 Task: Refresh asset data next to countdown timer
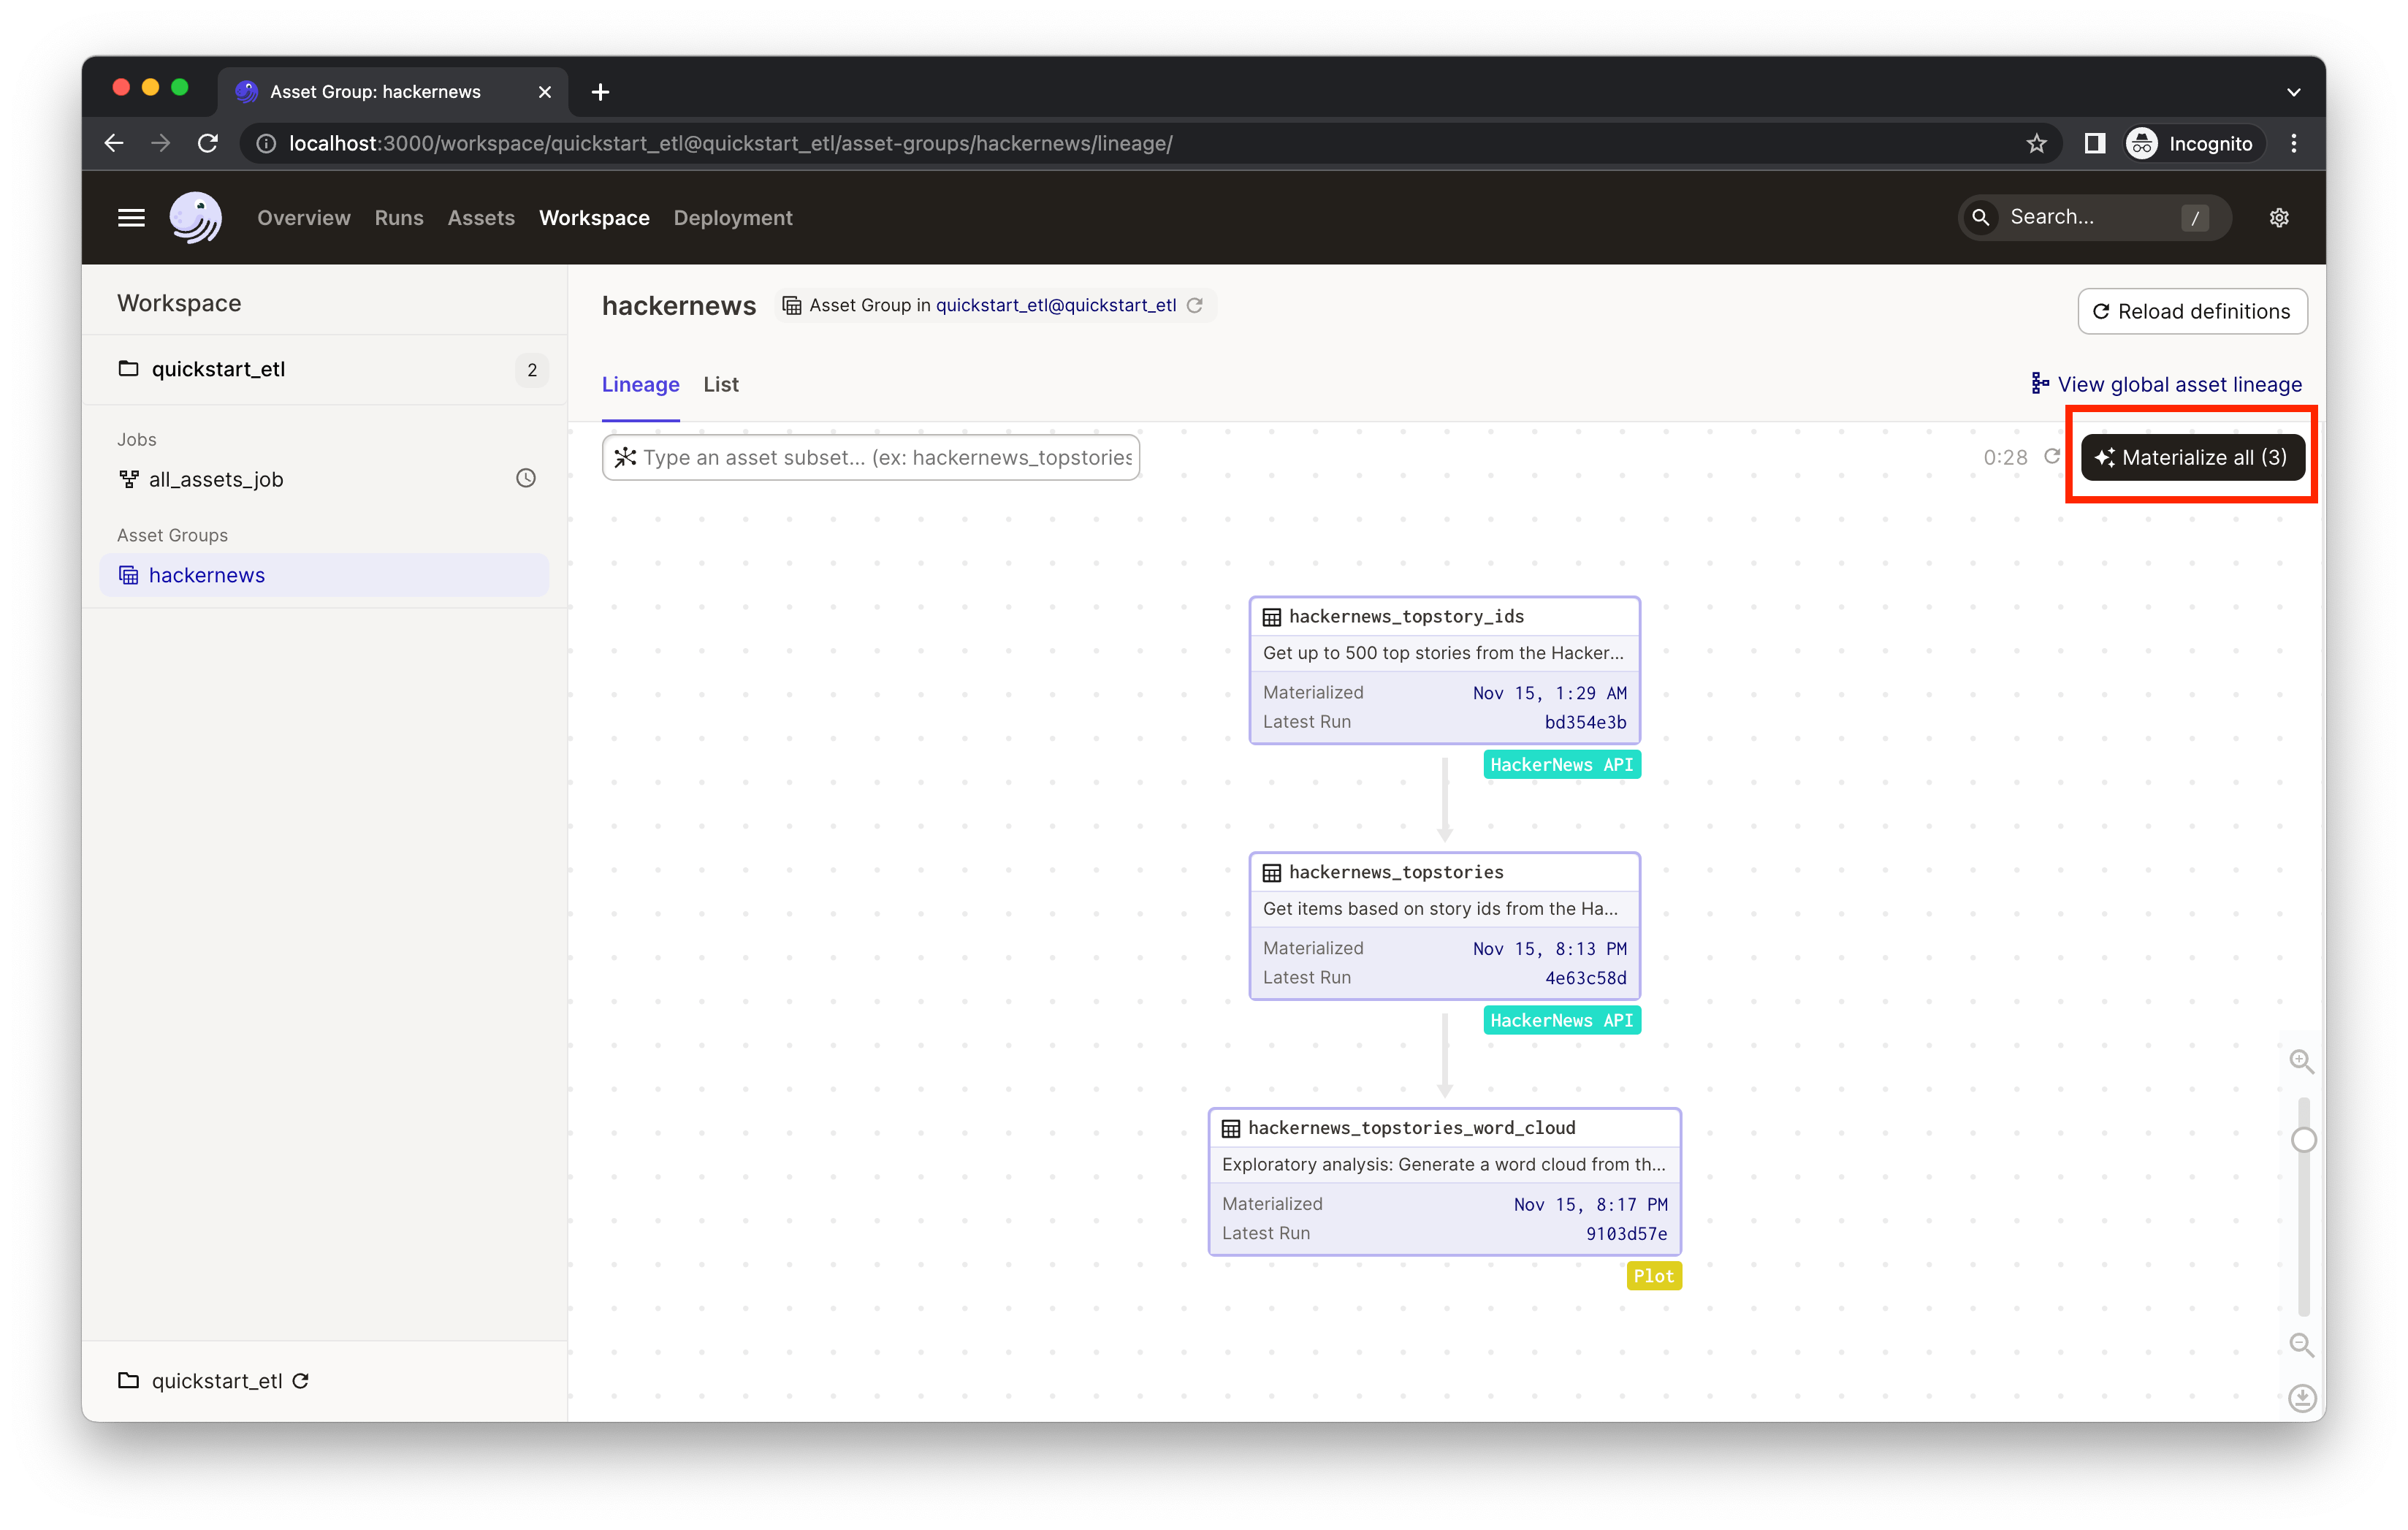click(x=2052, y=457)
